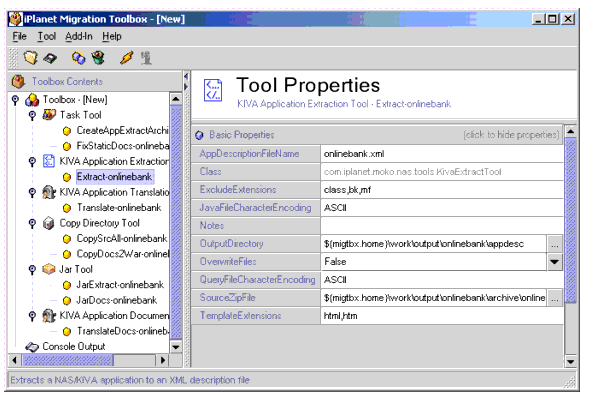Open the Help menu
Image resolution: width=601 pixels, height=395 pixels.
[x=112, y=36]
